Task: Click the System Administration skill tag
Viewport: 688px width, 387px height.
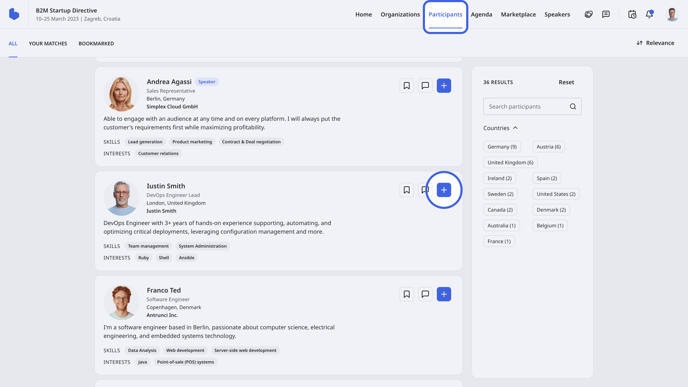Action: click(202, 246)
